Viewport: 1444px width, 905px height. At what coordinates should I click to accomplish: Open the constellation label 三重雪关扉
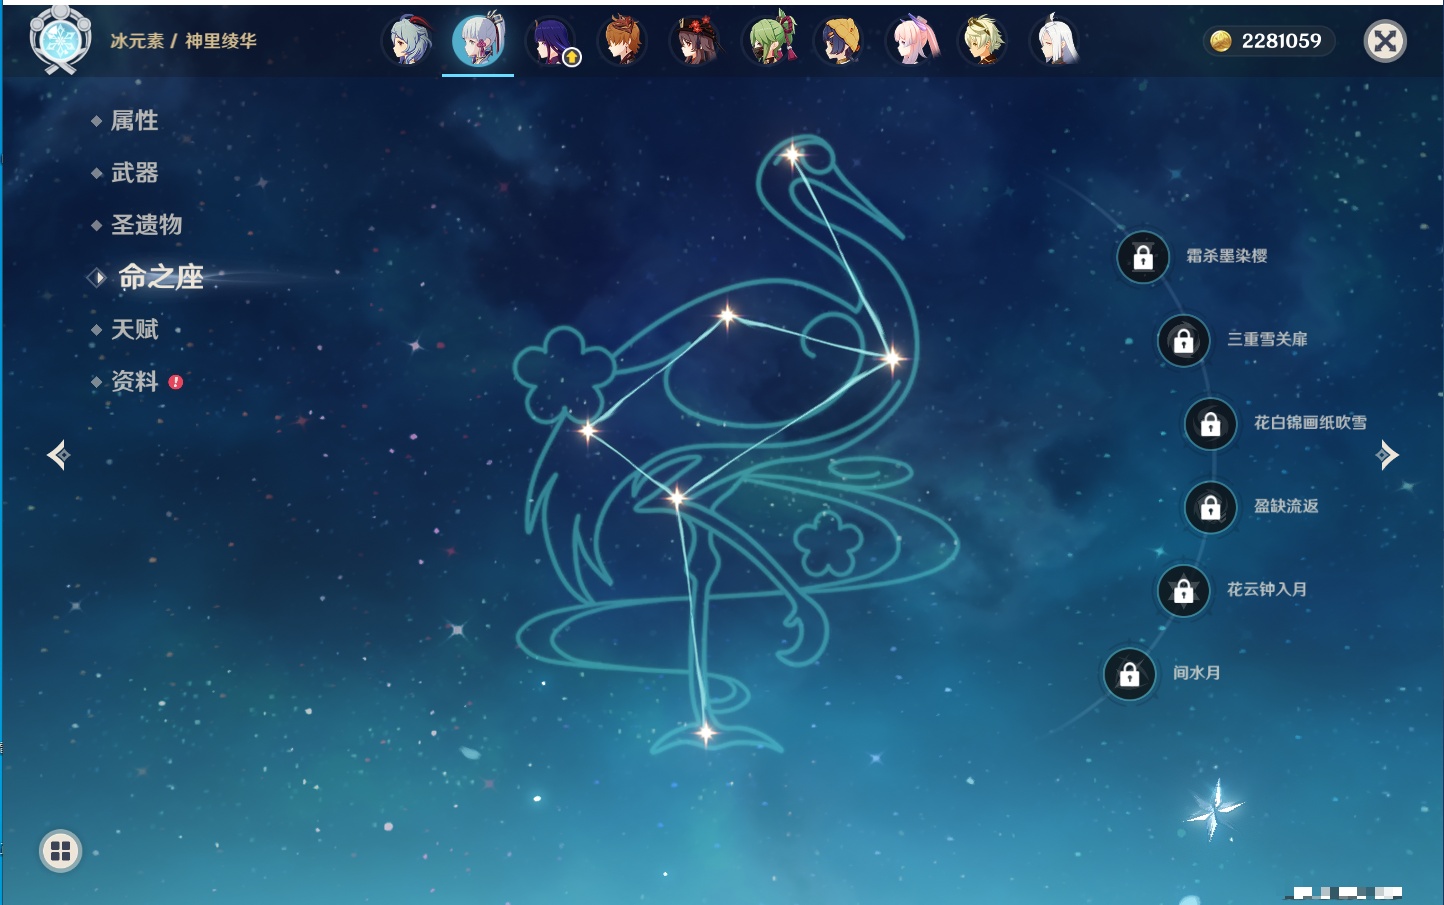tap(1267, 339)
